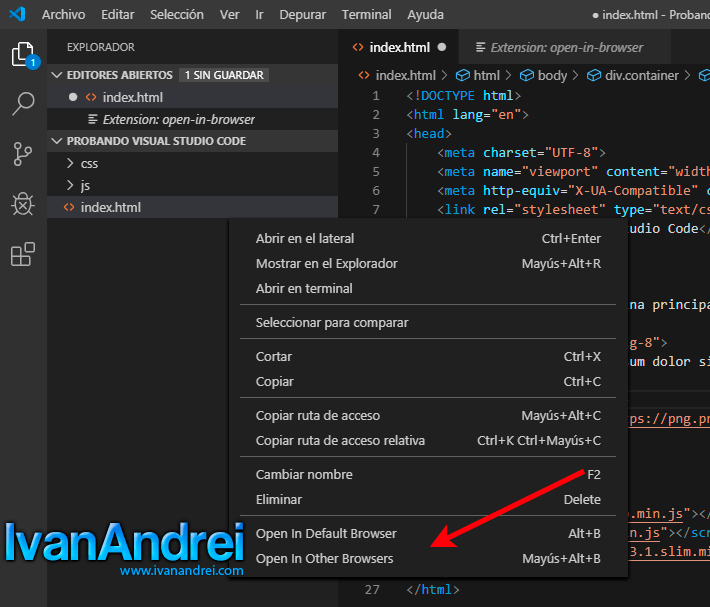Choose Abrir en el lateral
This screenshot has height=607, width=710.
coord(428,239)
